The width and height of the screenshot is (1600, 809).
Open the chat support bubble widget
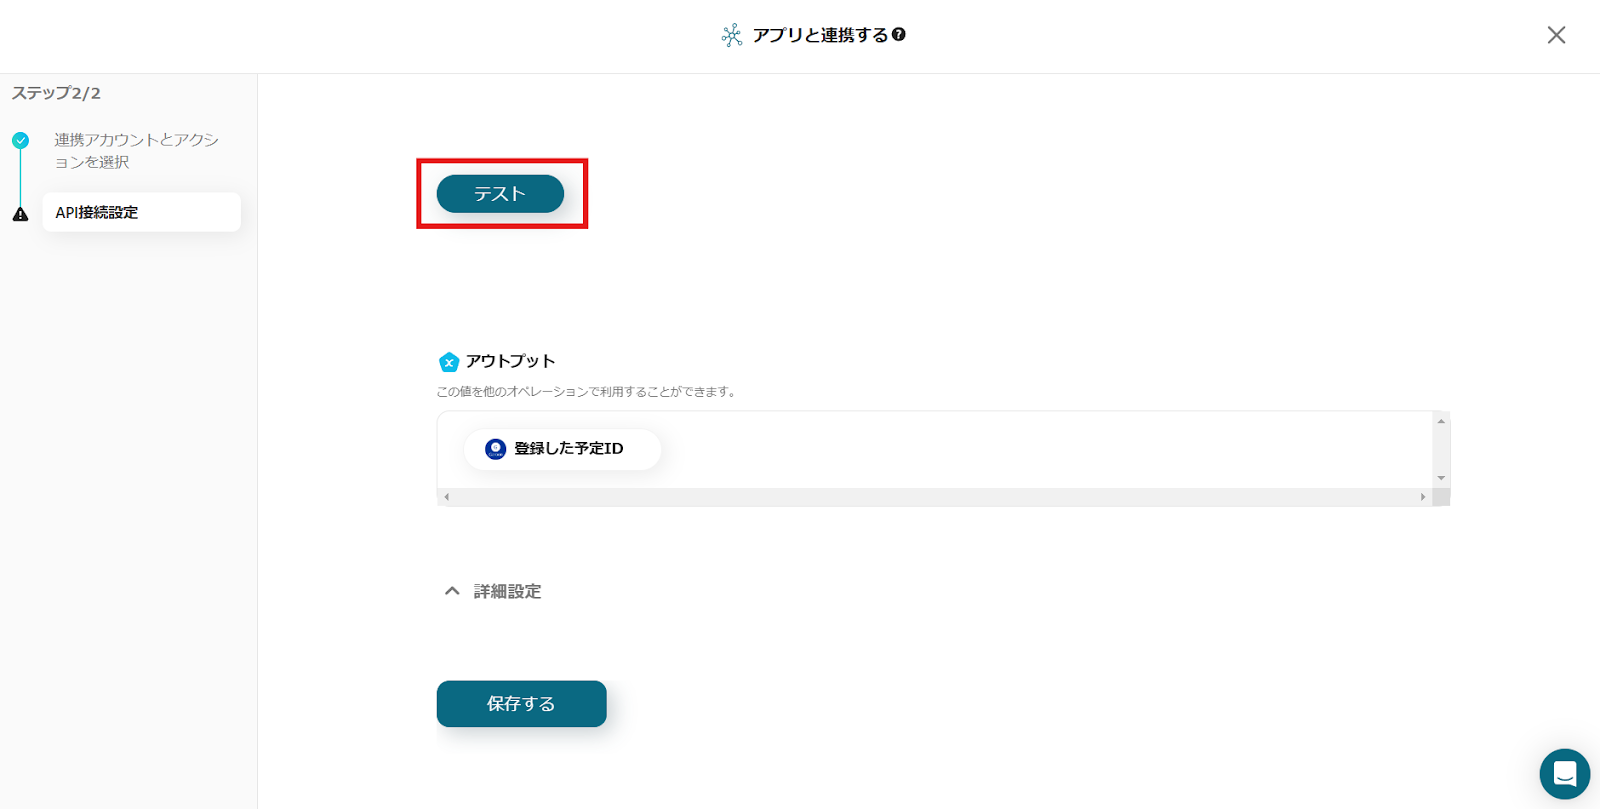tap(1564, 773)
